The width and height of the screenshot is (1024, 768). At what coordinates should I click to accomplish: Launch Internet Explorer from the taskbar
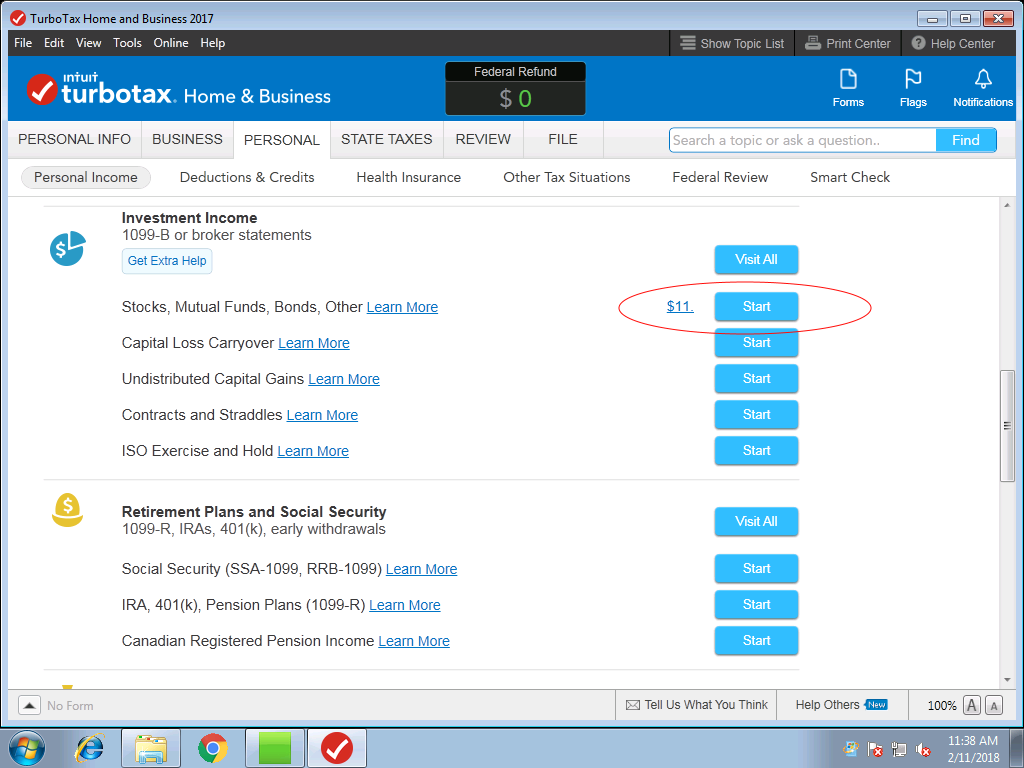[x=89, y=748]
